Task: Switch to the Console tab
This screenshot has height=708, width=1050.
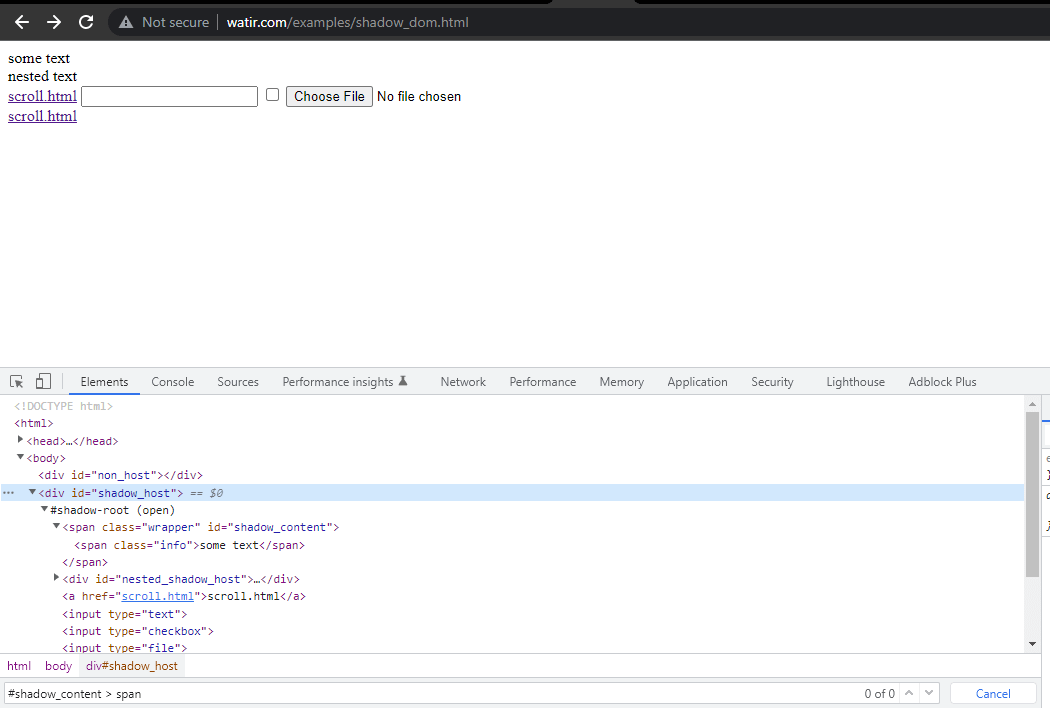Action: coord(172,382)
